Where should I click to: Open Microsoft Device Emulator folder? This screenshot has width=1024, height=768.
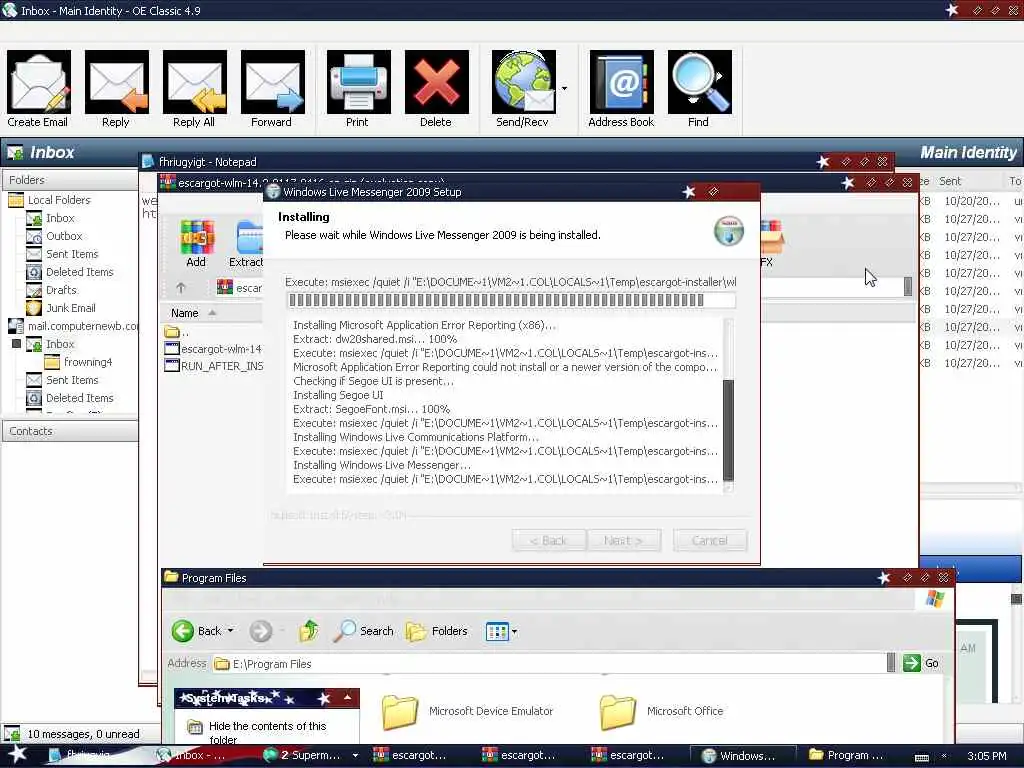467,711
